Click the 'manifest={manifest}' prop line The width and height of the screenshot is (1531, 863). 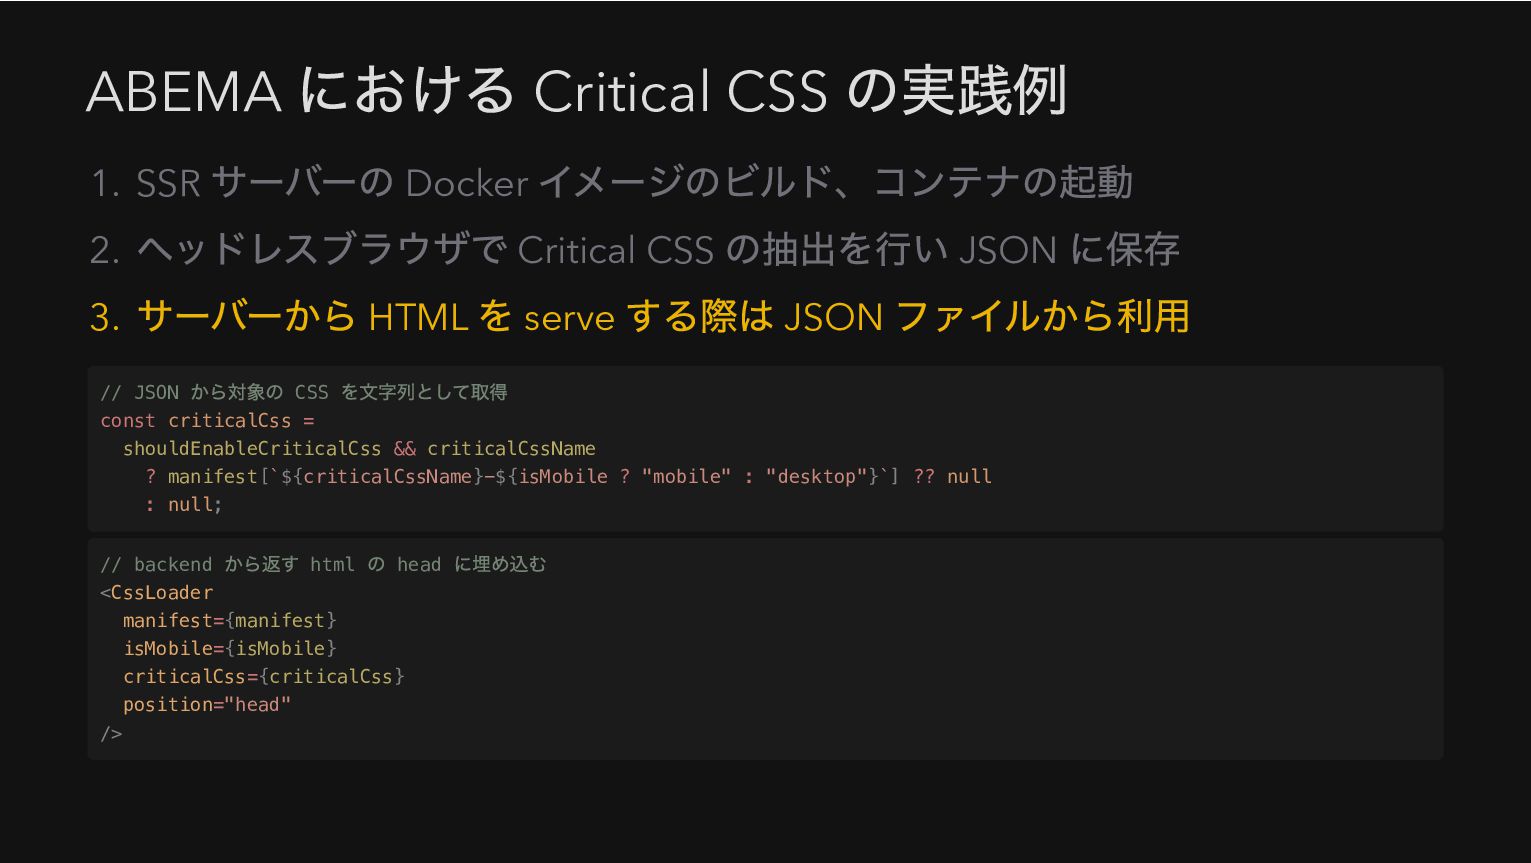pos(230,620)
